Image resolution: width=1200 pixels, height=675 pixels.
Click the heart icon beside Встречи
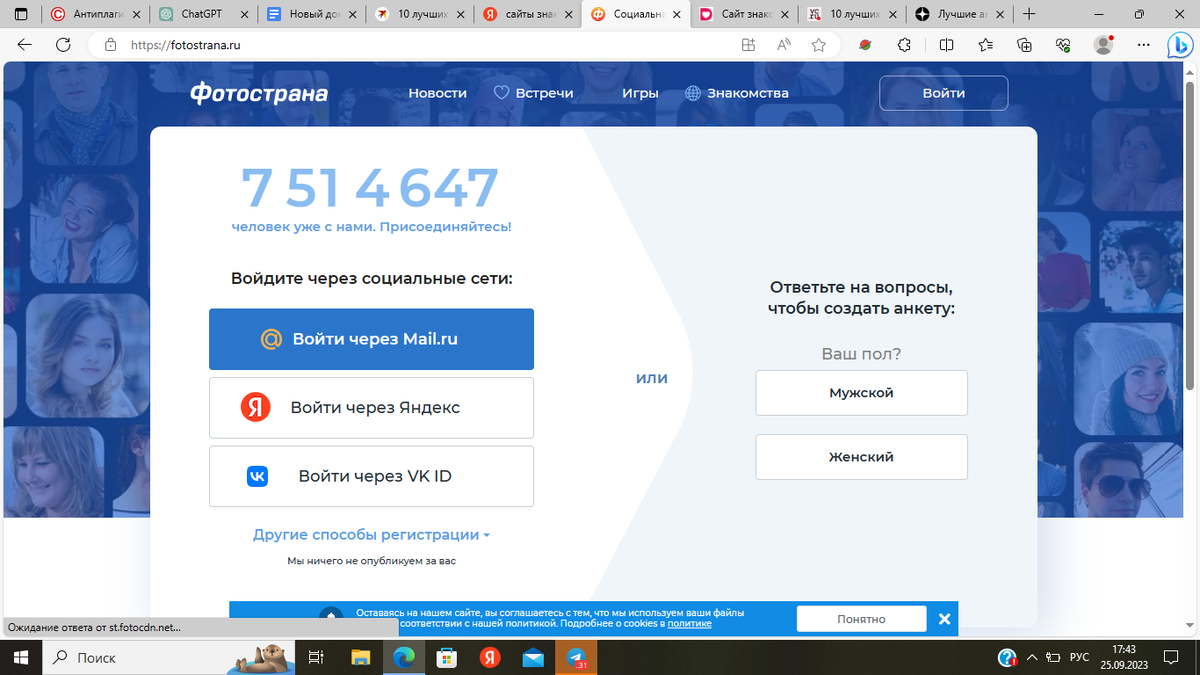click(x=502, y=93)
